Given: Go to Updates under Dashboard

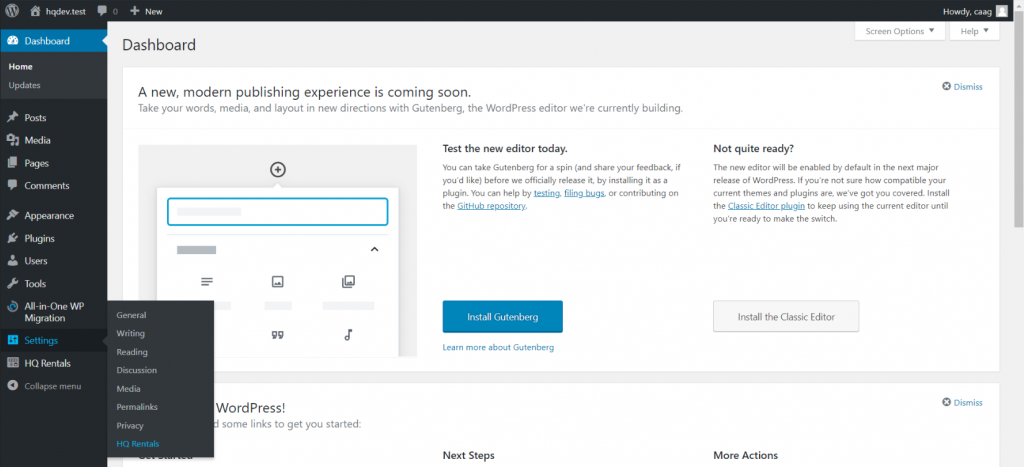Looking at the screenshot, I should point(25,85).
